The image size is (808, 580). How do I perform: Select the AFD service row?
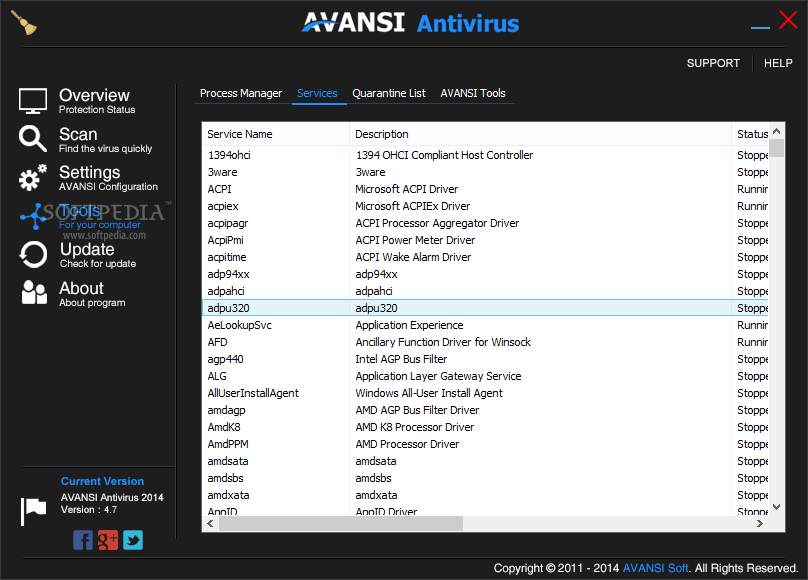point(485,342)
